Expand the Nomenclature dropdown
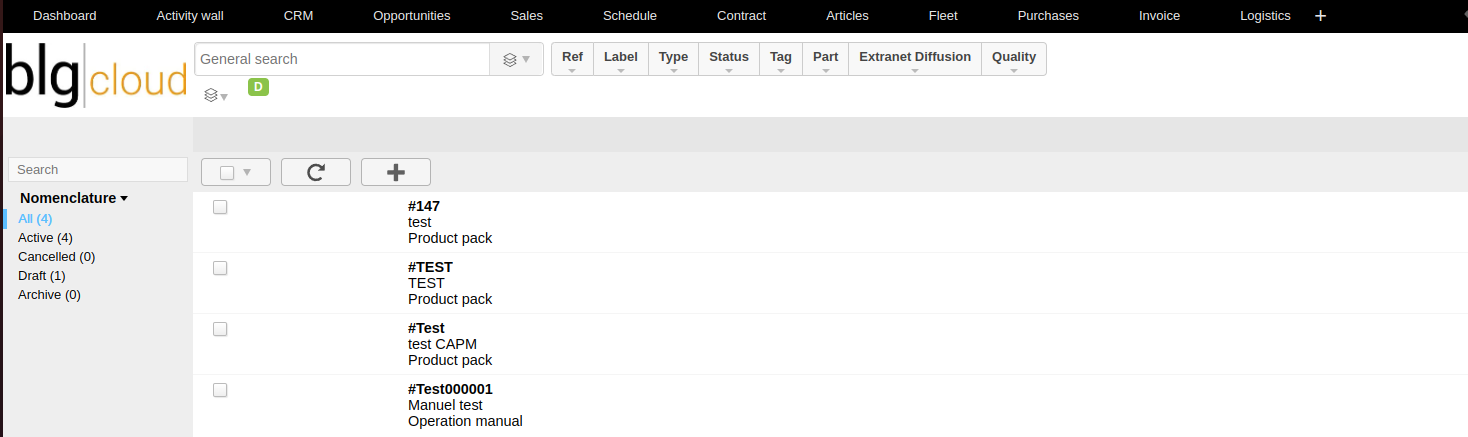This screenshot has width=1468, height=437. 74,198
